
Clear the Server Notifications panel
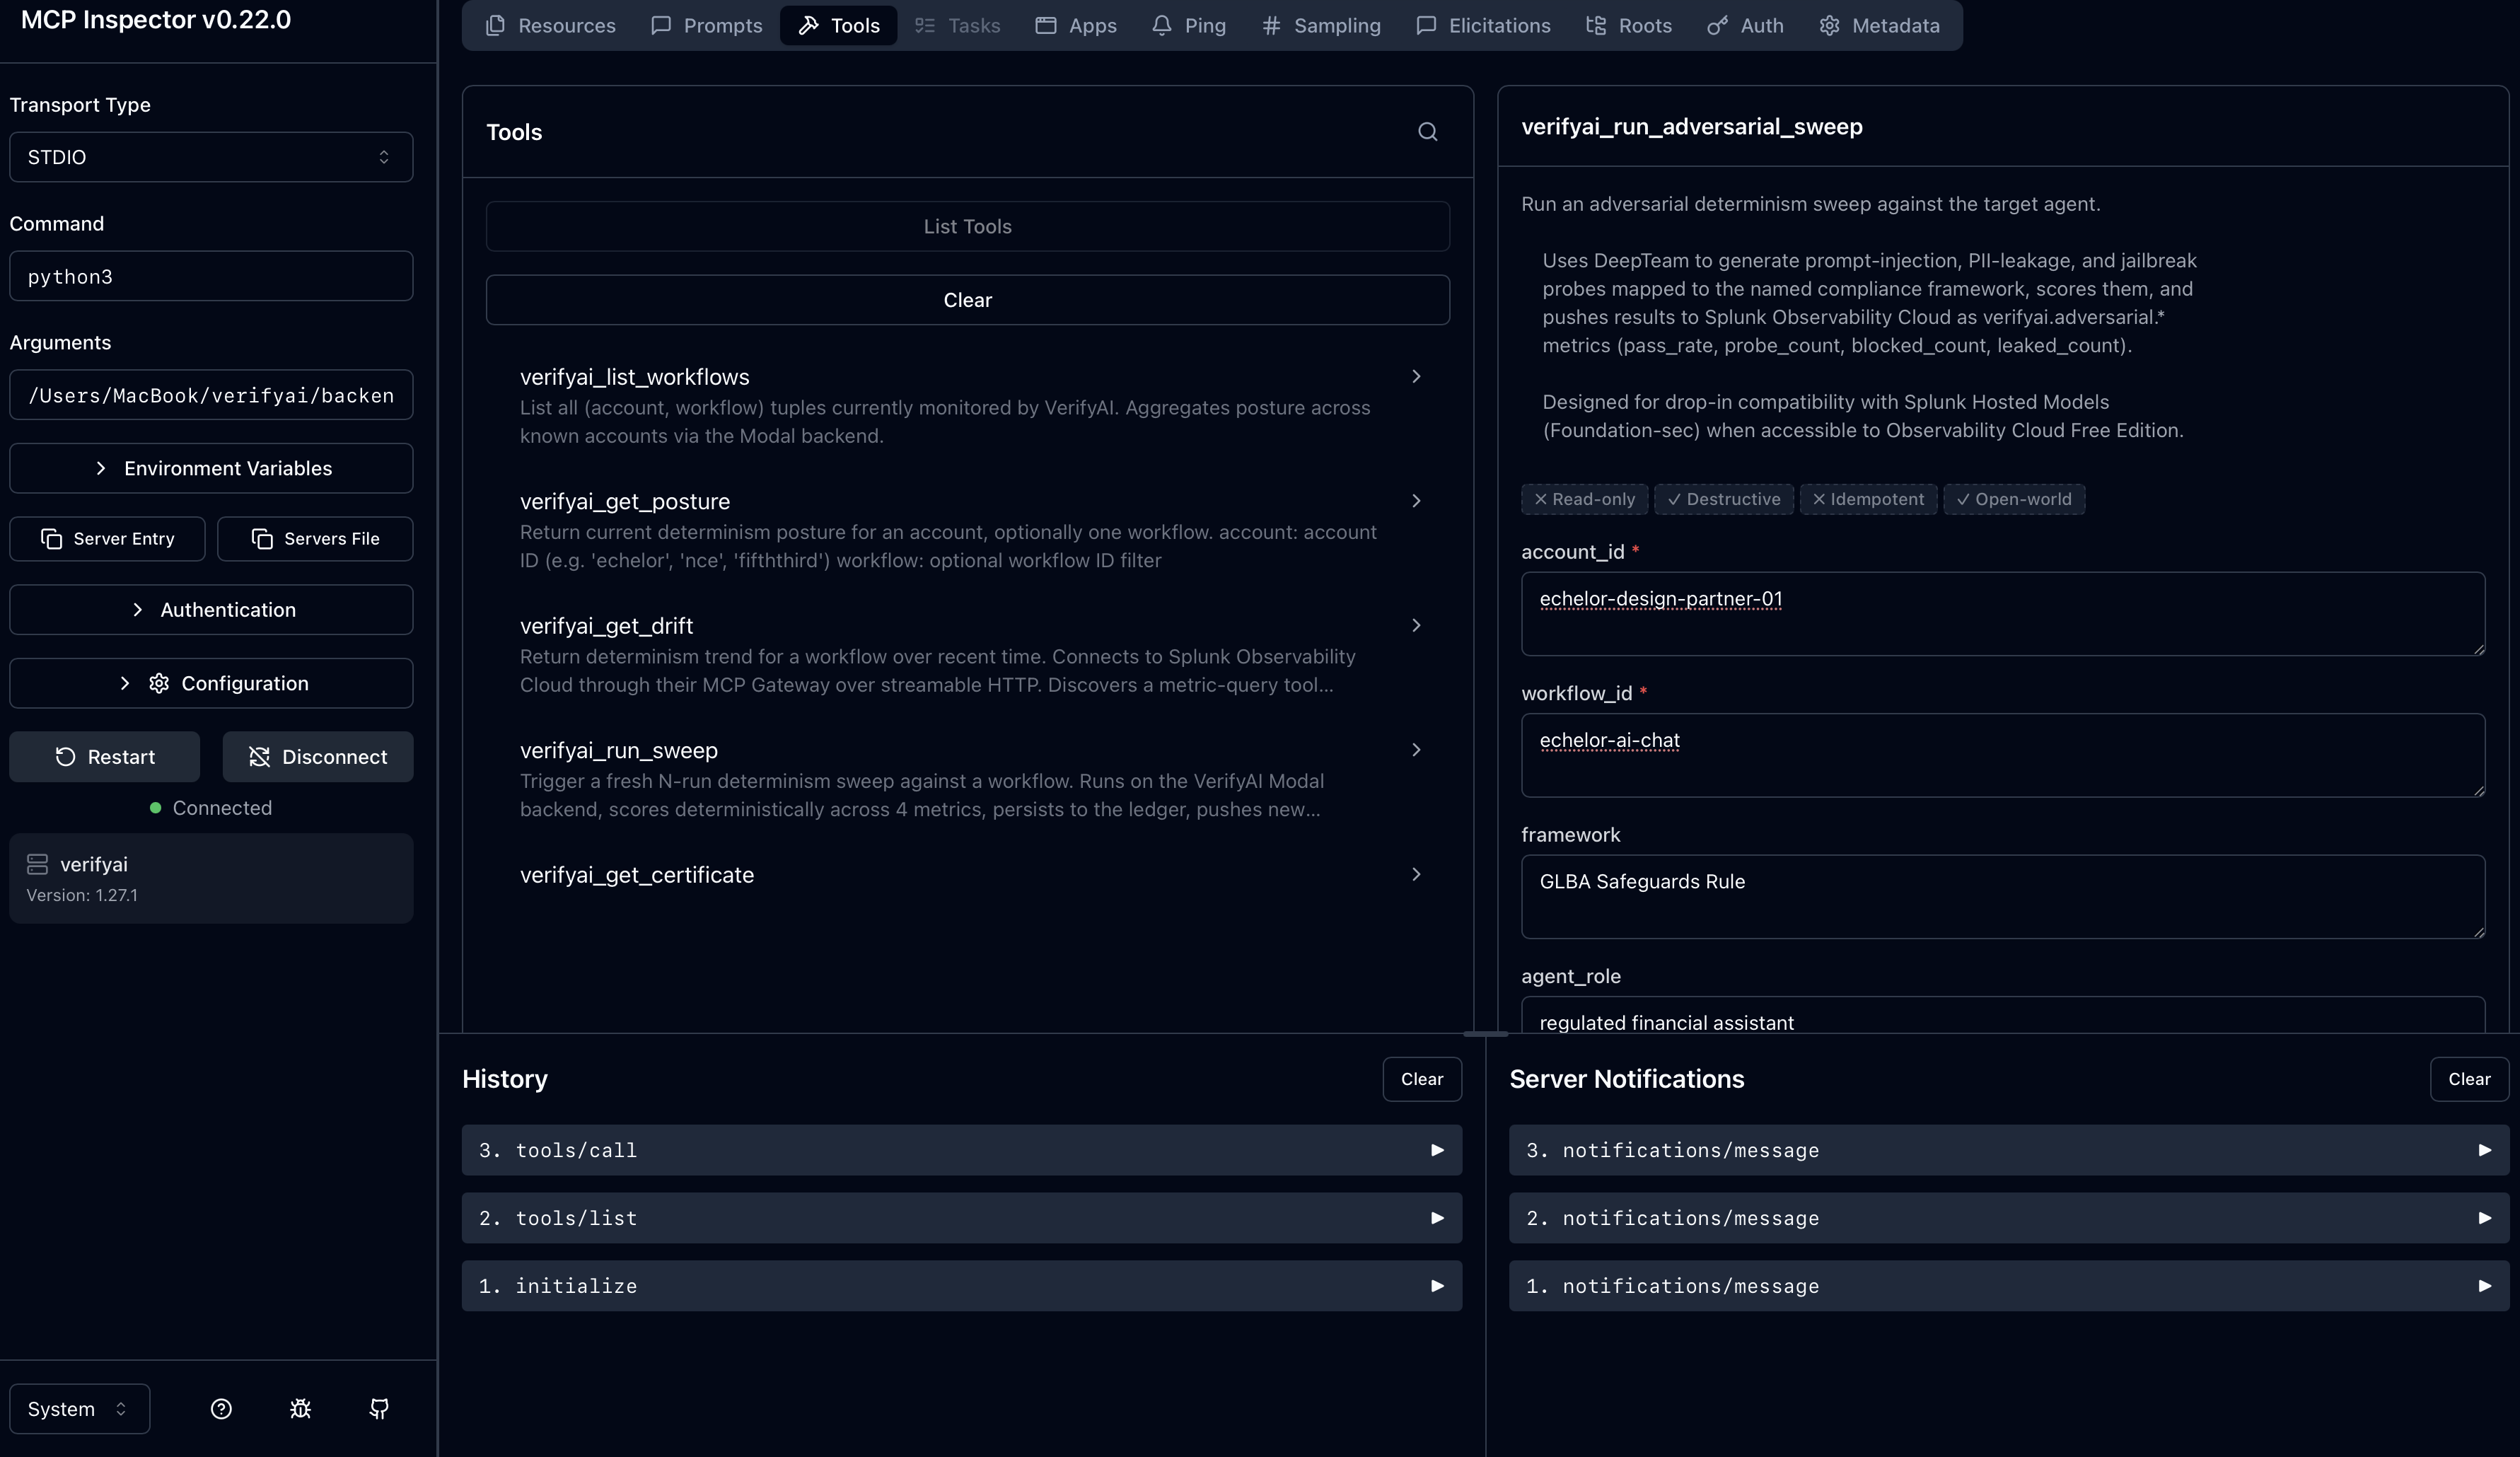click(2468, 1079)
